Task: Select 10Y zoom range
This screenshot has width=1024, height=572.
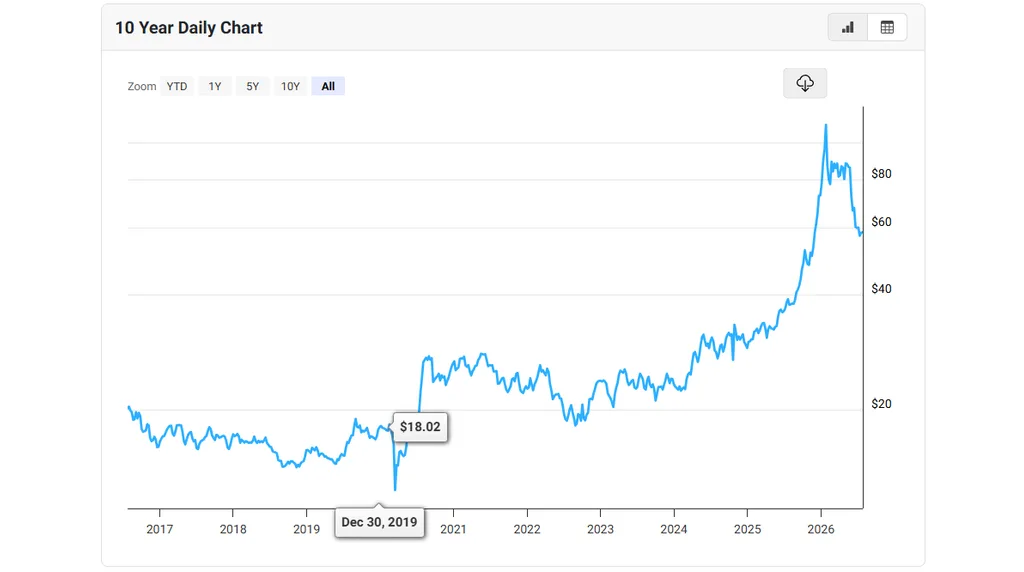Action: point(291,86)
